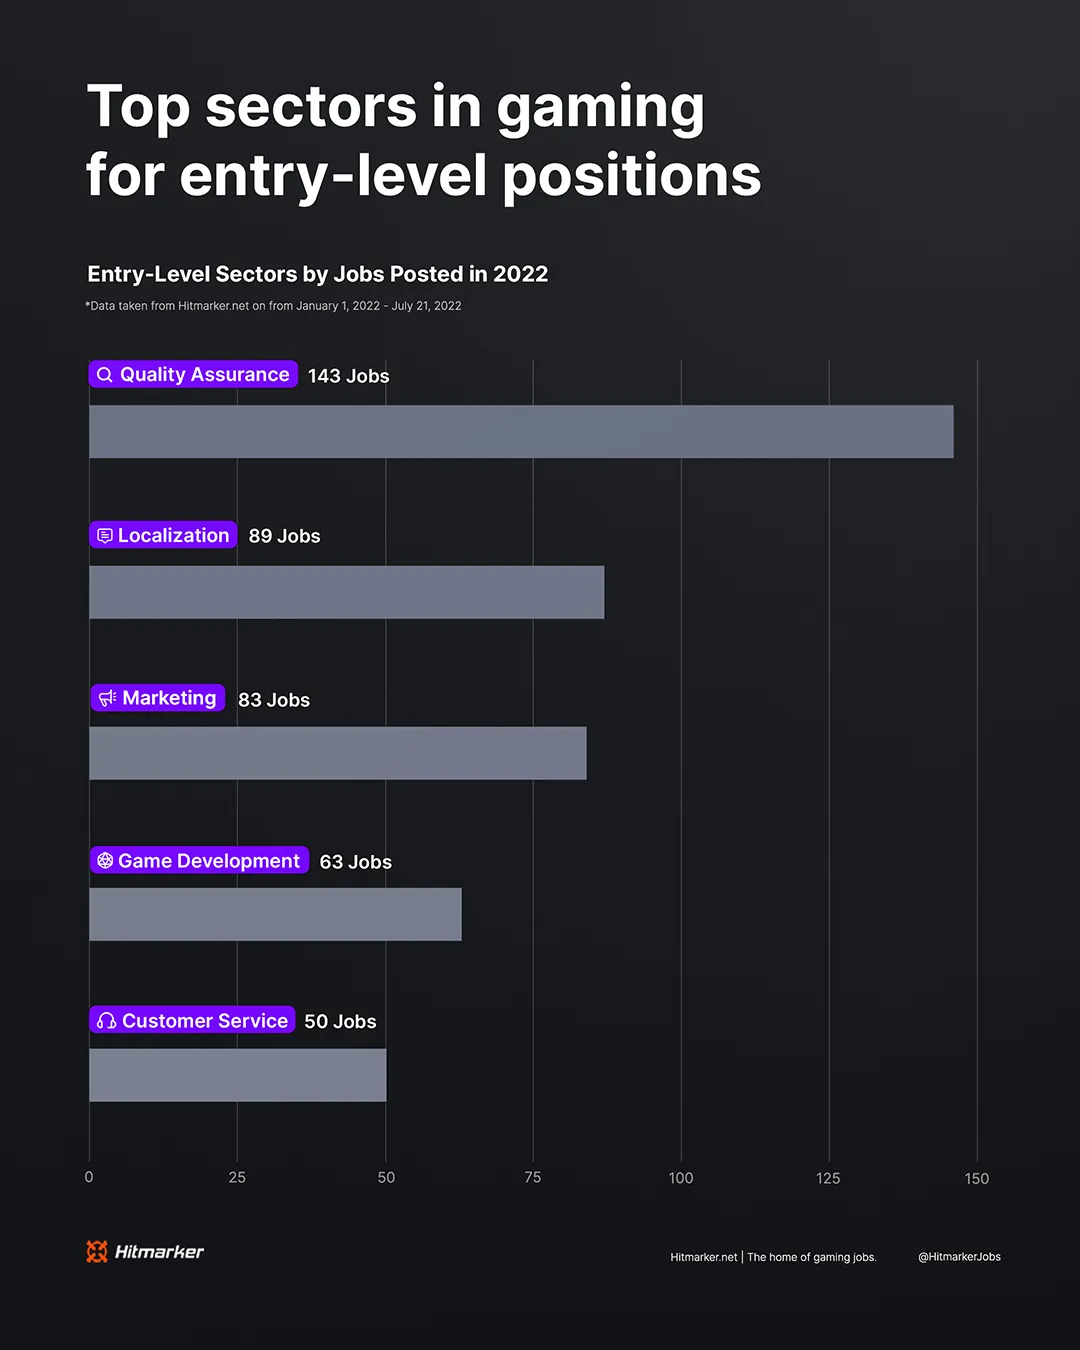
Task: Click the Hitmarker wordmark text
Action: pyautogui.click(x=159, y=1252)
